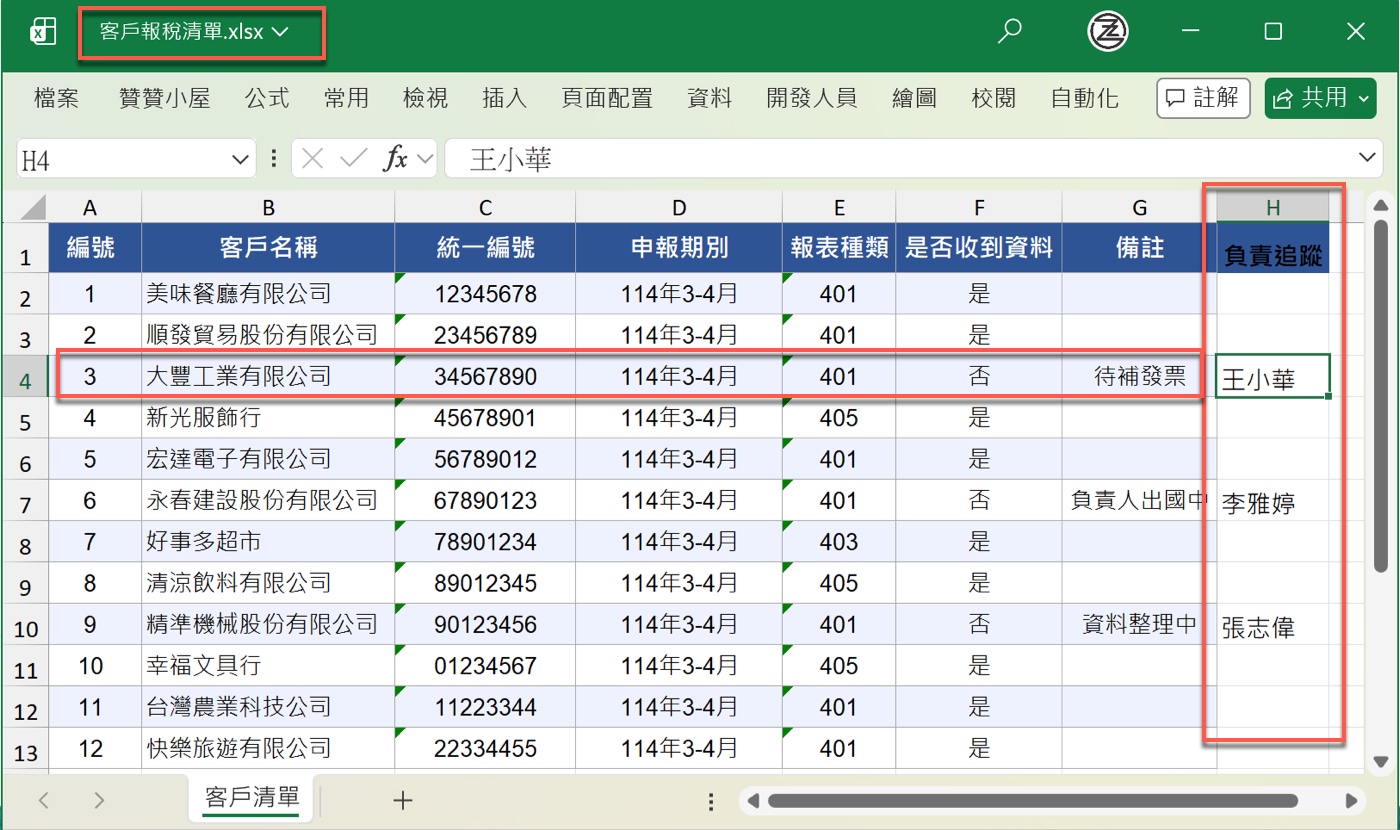Select row 4 header
Viewport: 1400px width, 830px height.
click(x=24, y=377)
